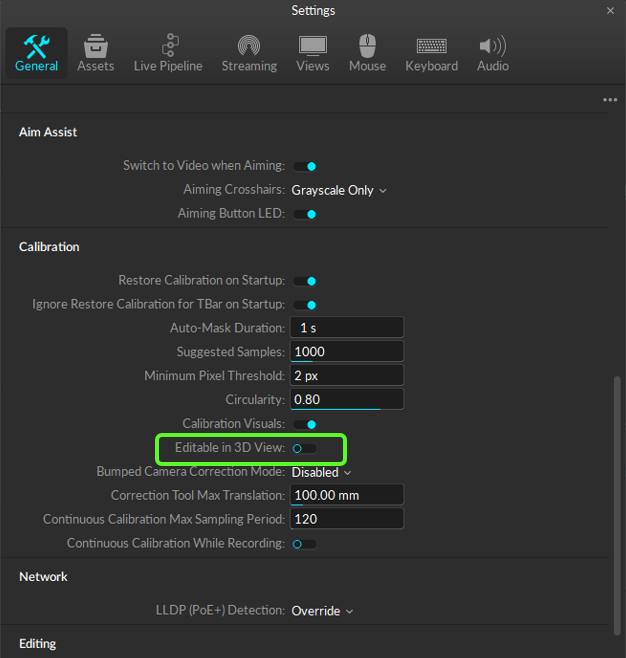Click the Suggested Samples slider field
The height and width of the screenshot is (658, 626).
[347, 352]
